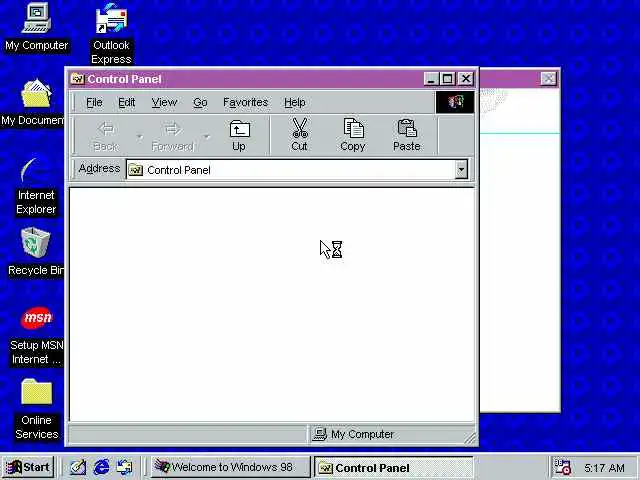
Task: Click Control Panel taskbar button
Action: tap(394, 467)
